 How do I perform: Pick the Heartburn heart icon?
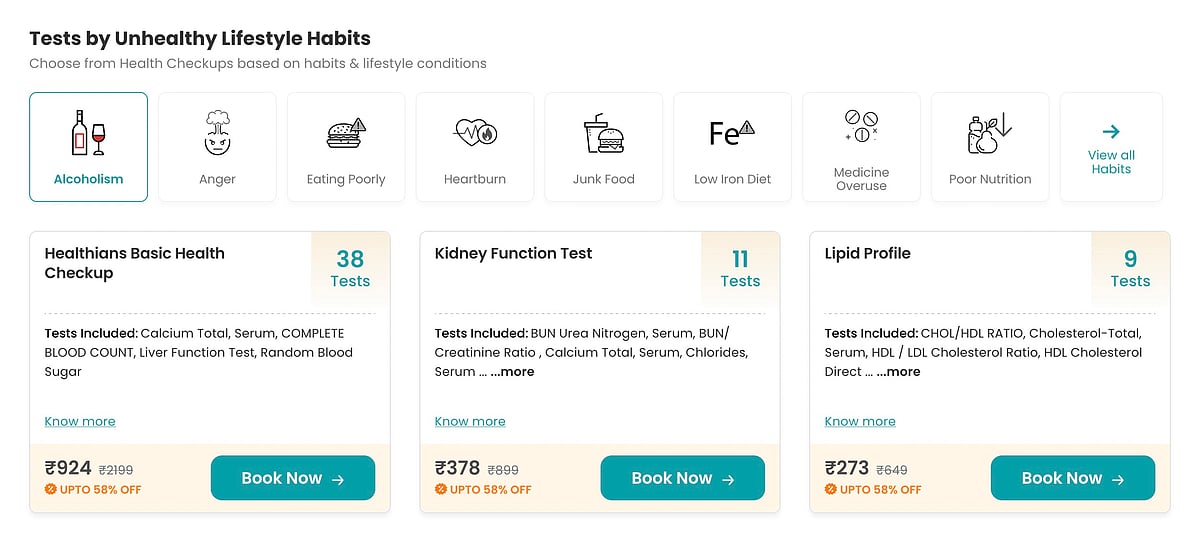(x=475, y=133)
